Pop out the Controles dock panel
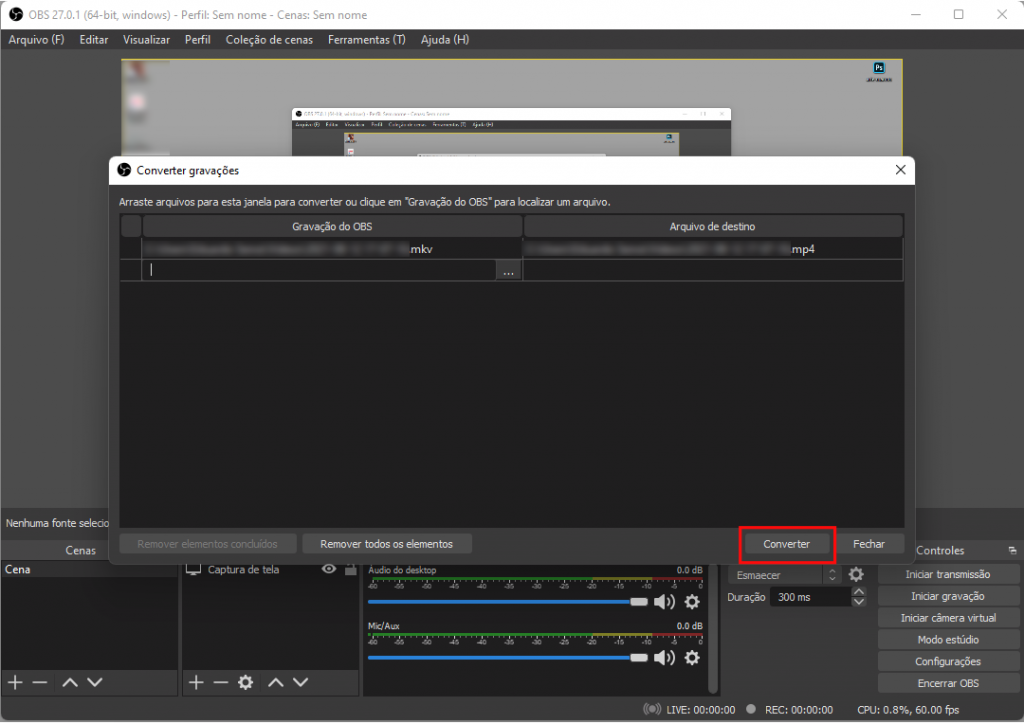The image size is (1024, 724). (1011, 551)
